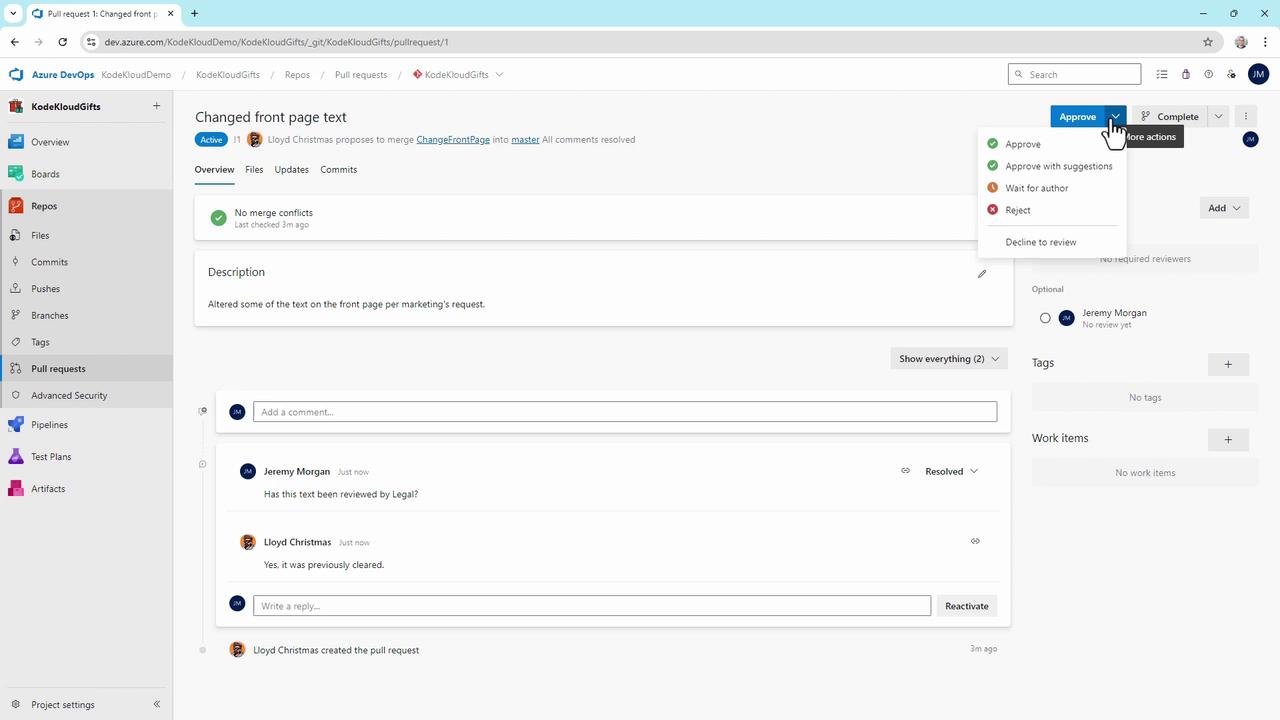Open the browser tab list dropdown
This screenshot has height=720, width=1280.
(x=13, y=13)
